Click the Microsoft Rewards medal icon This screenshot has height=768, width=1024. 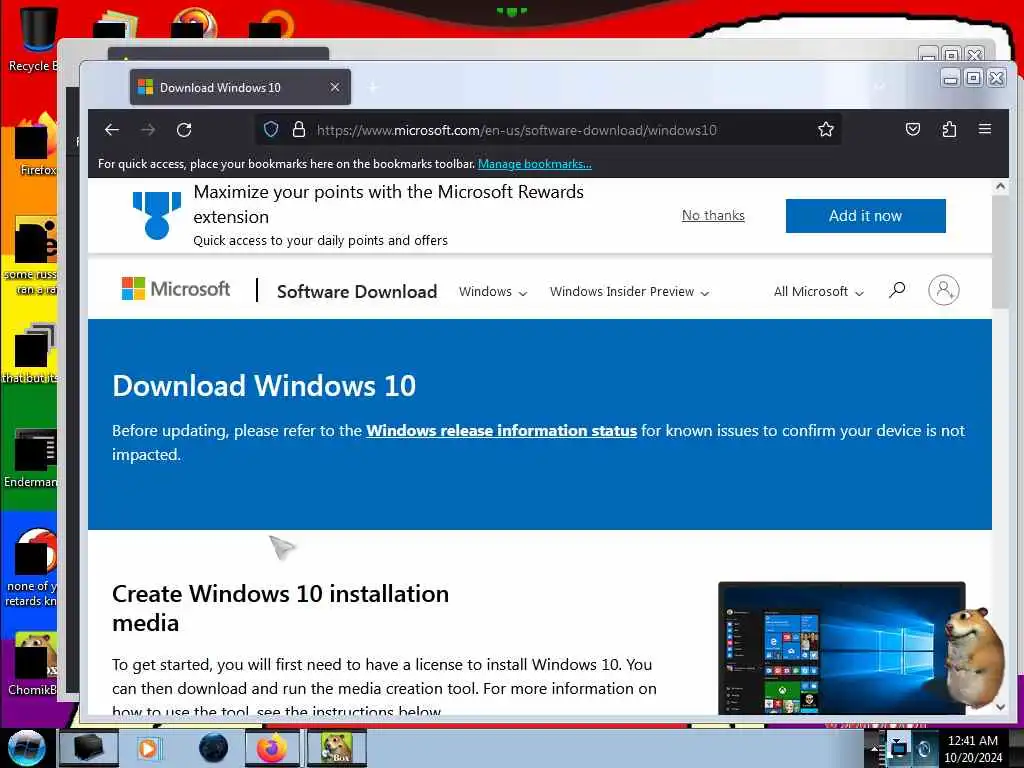pyautogui.click(x=157, y=216)
